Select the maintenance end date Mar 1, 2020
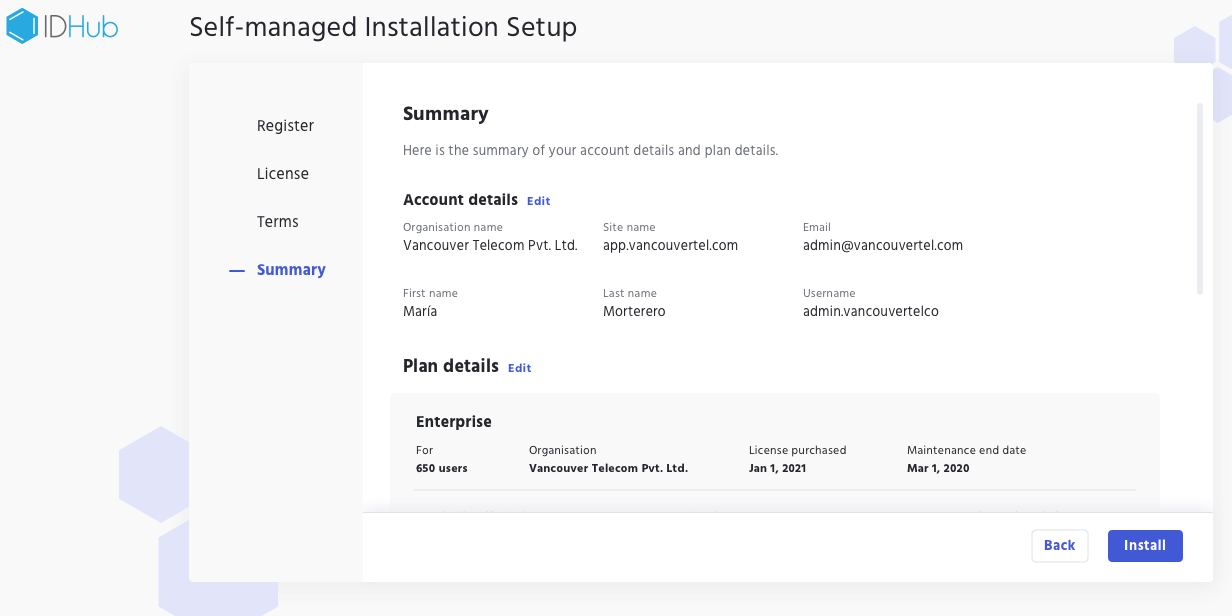This screenshot has height=616, width=1232. [x=937, y=468]
